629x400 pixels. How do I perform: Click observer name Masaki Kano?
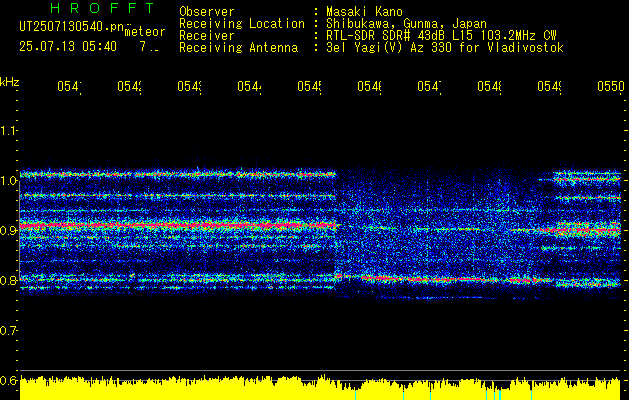(364, 12)
